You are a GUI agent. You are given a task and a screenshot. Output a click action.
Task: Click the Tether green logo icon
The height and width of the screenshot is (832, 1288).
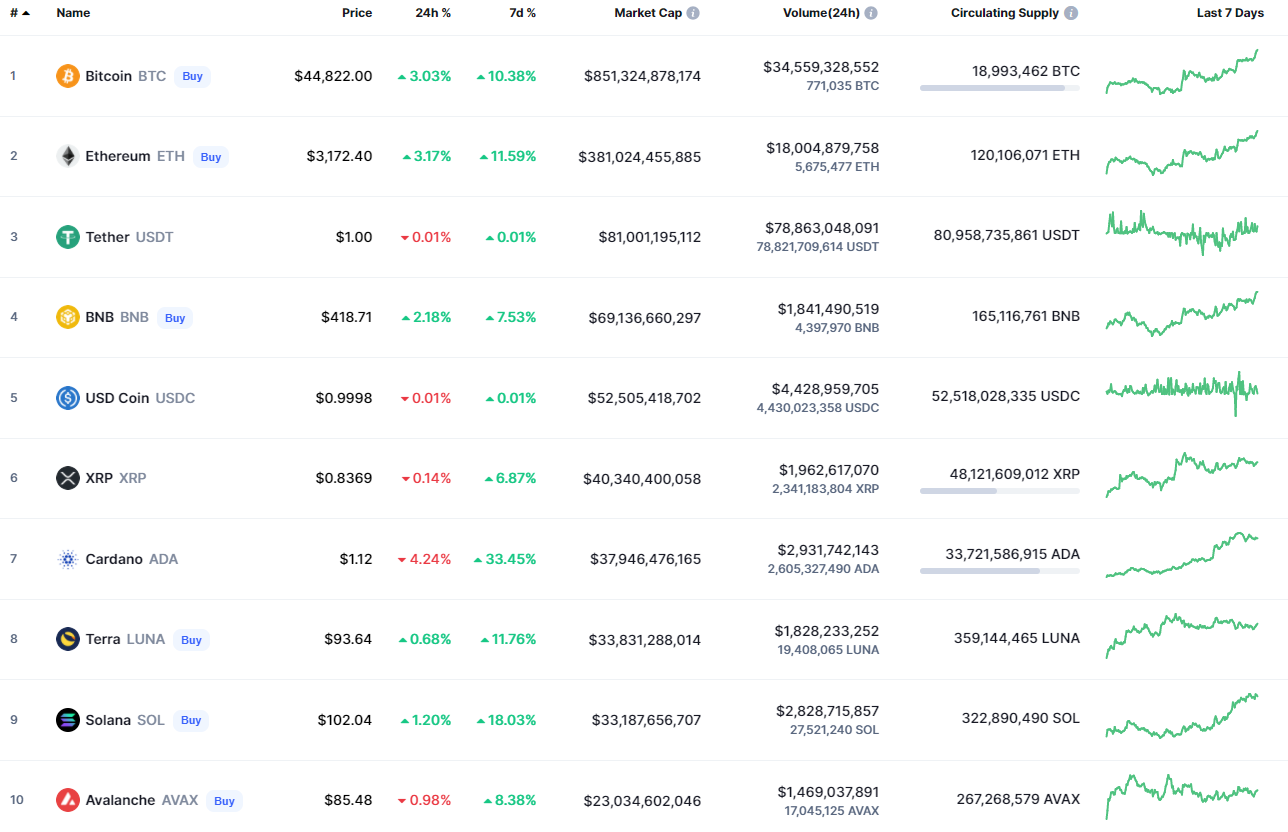click(x=68, y=237)
